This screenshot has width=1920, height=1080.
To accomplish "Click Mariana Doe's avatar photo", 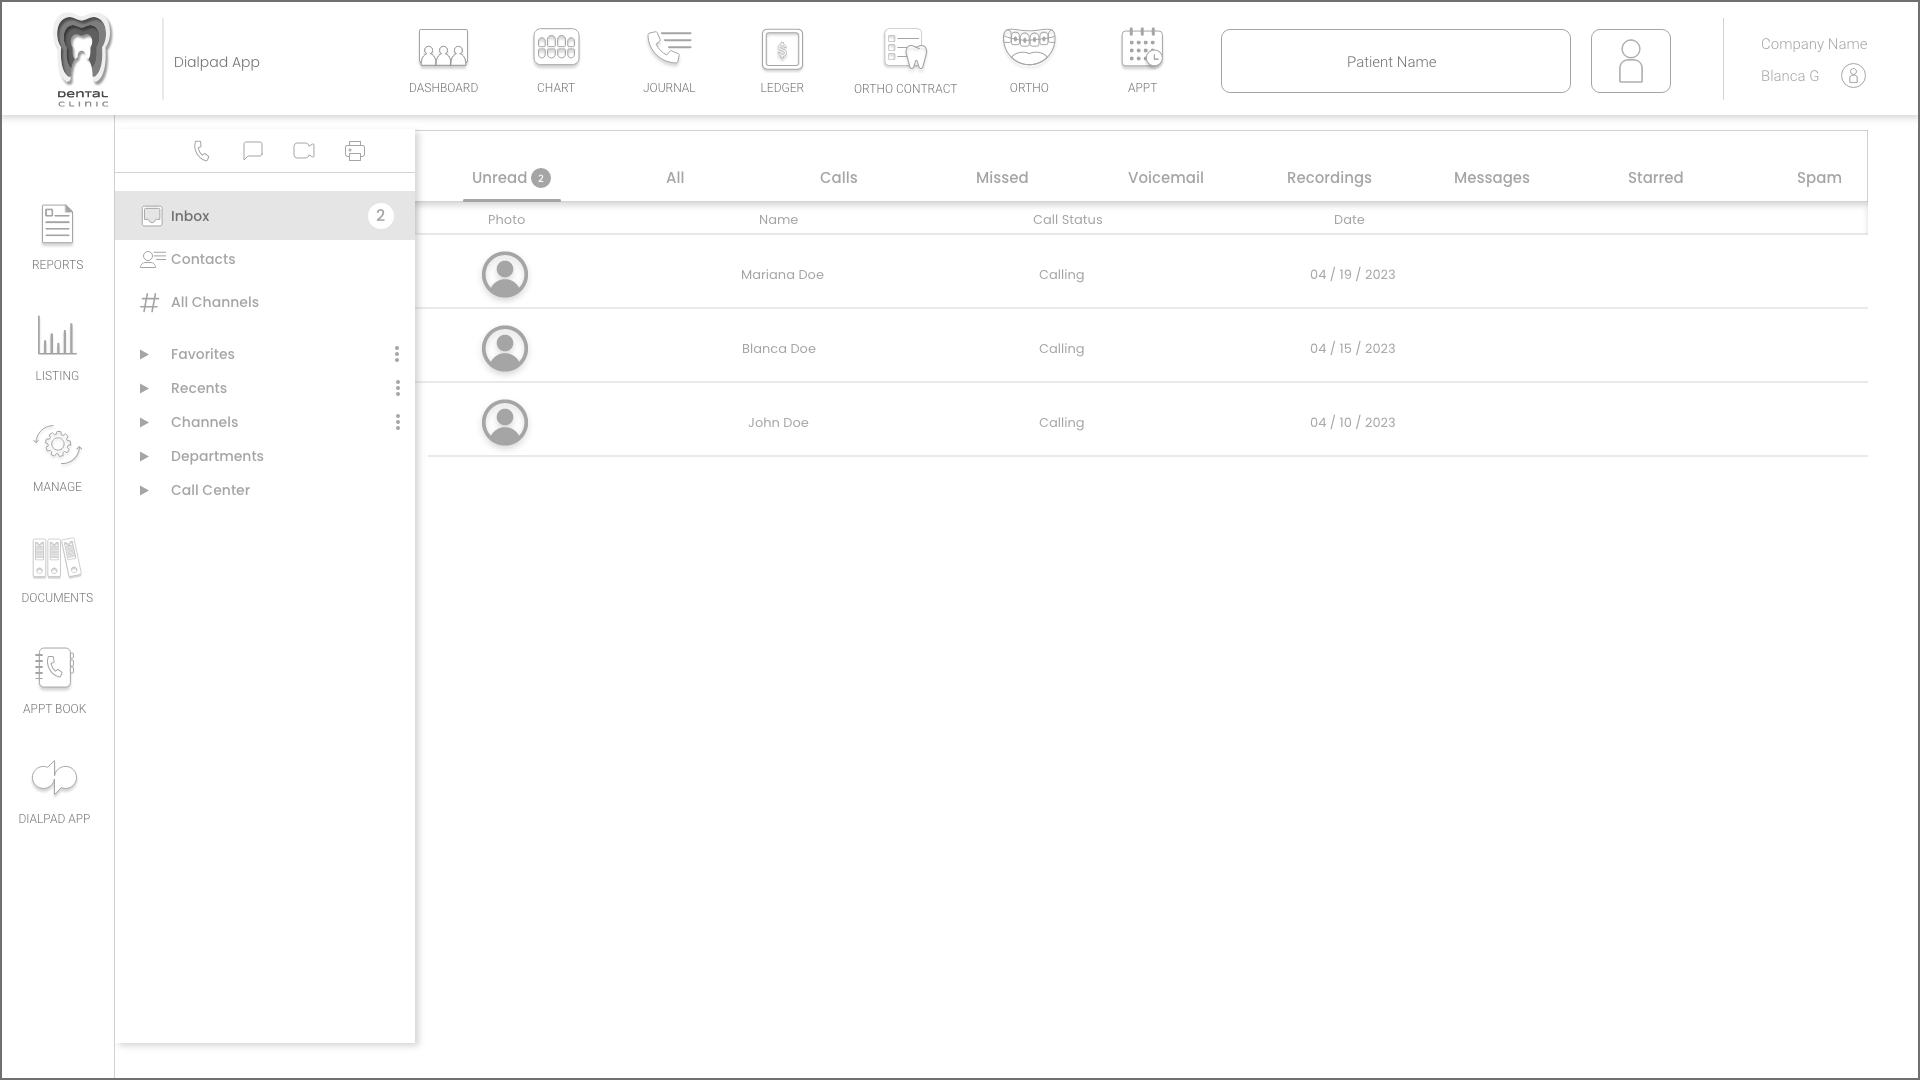I will (x=505, y=275).
